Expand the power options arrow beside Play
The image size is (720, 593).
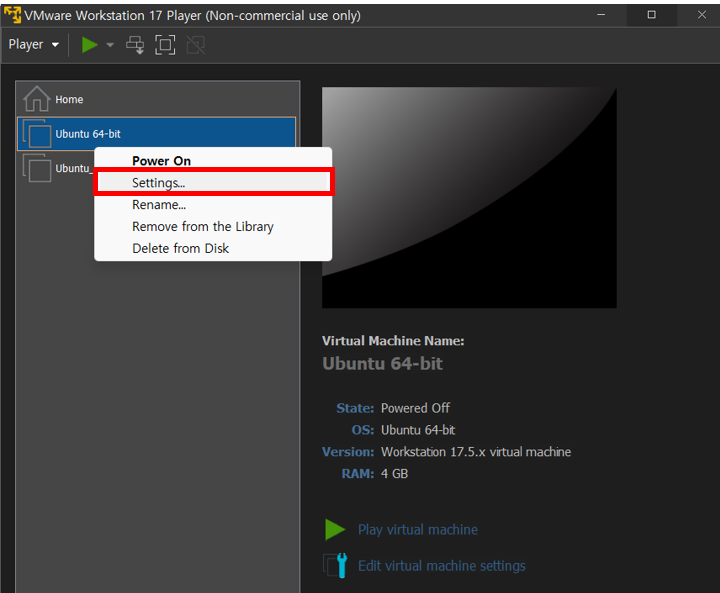tap(110, 45)
